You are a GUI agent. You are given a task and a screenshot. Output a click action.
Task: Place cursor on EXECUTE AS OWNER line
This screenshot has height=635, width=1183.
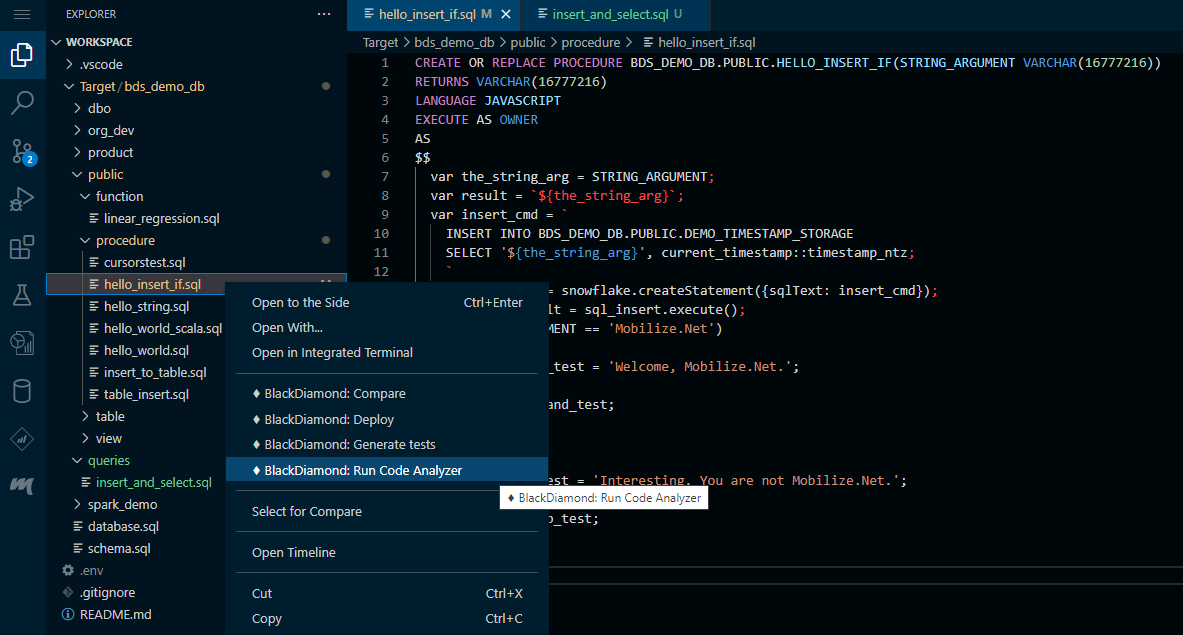pos(476,120)
